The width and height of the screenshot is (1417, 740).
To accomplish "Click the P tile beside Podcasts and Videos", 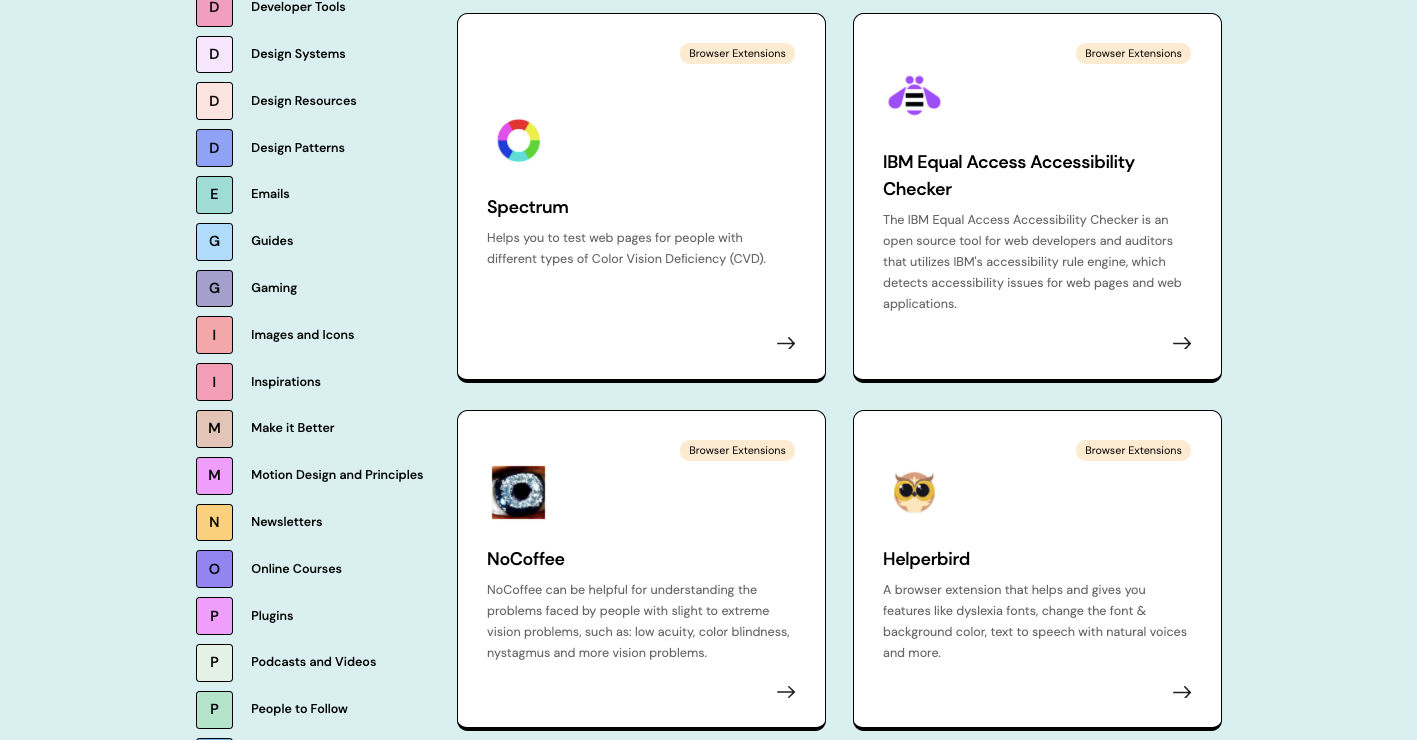I will [214, 662].
